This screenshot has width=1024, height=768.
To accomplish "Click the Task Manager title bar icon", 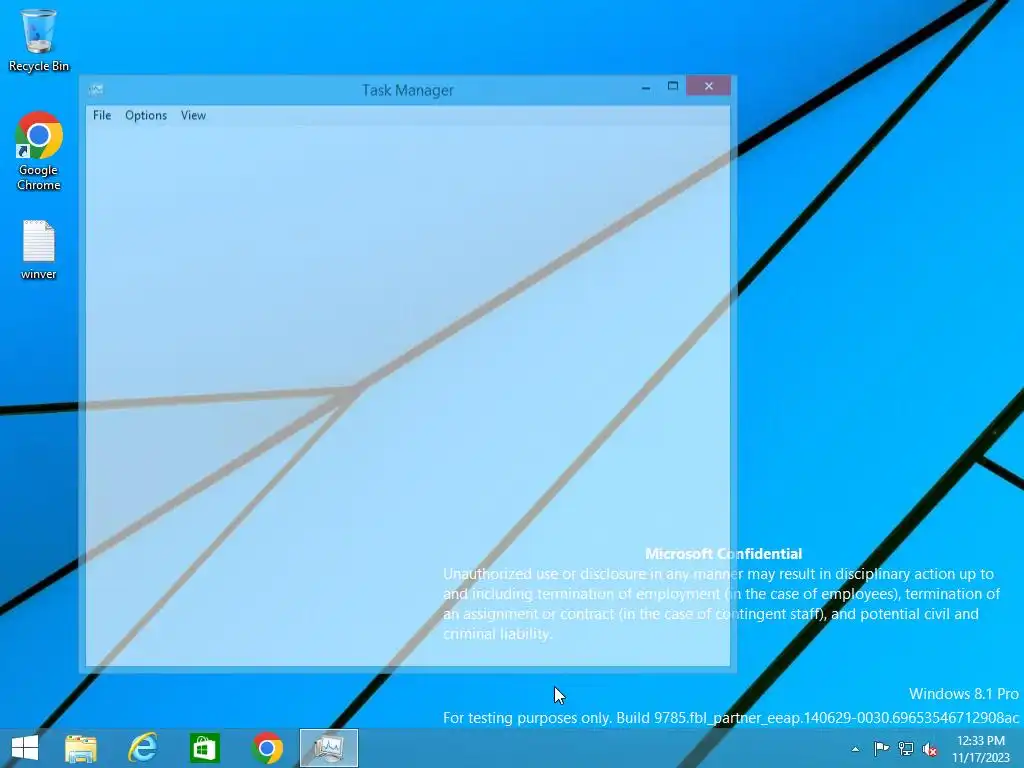I will (x=96, y=89).
